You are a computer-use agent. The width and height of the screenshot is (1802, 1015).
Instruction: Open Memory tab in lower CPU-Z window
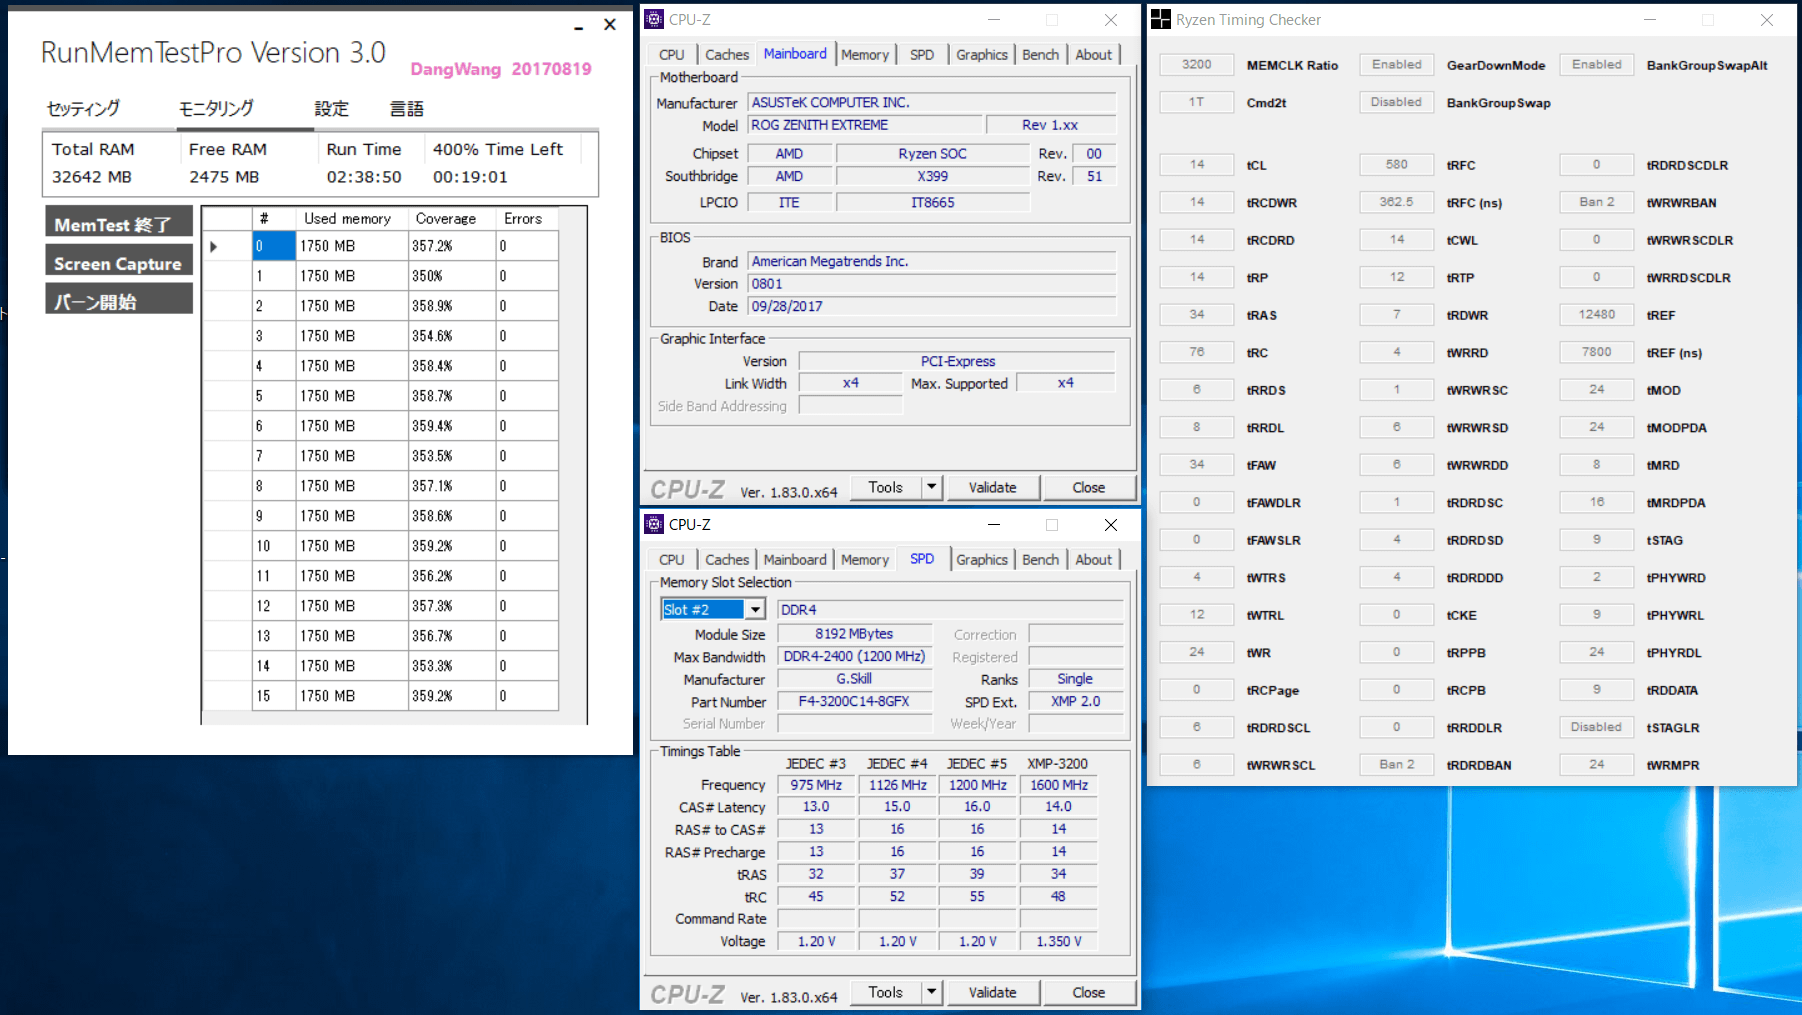[x=865, y=560]
